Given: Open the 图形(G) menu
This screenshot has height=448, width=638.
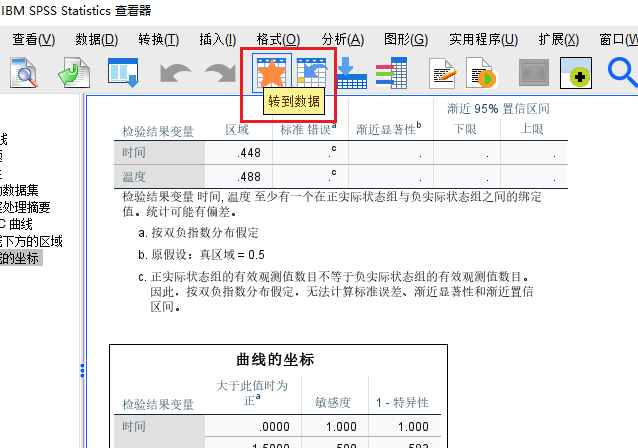Looking at the screenshot, I should (x=406, y=39).
